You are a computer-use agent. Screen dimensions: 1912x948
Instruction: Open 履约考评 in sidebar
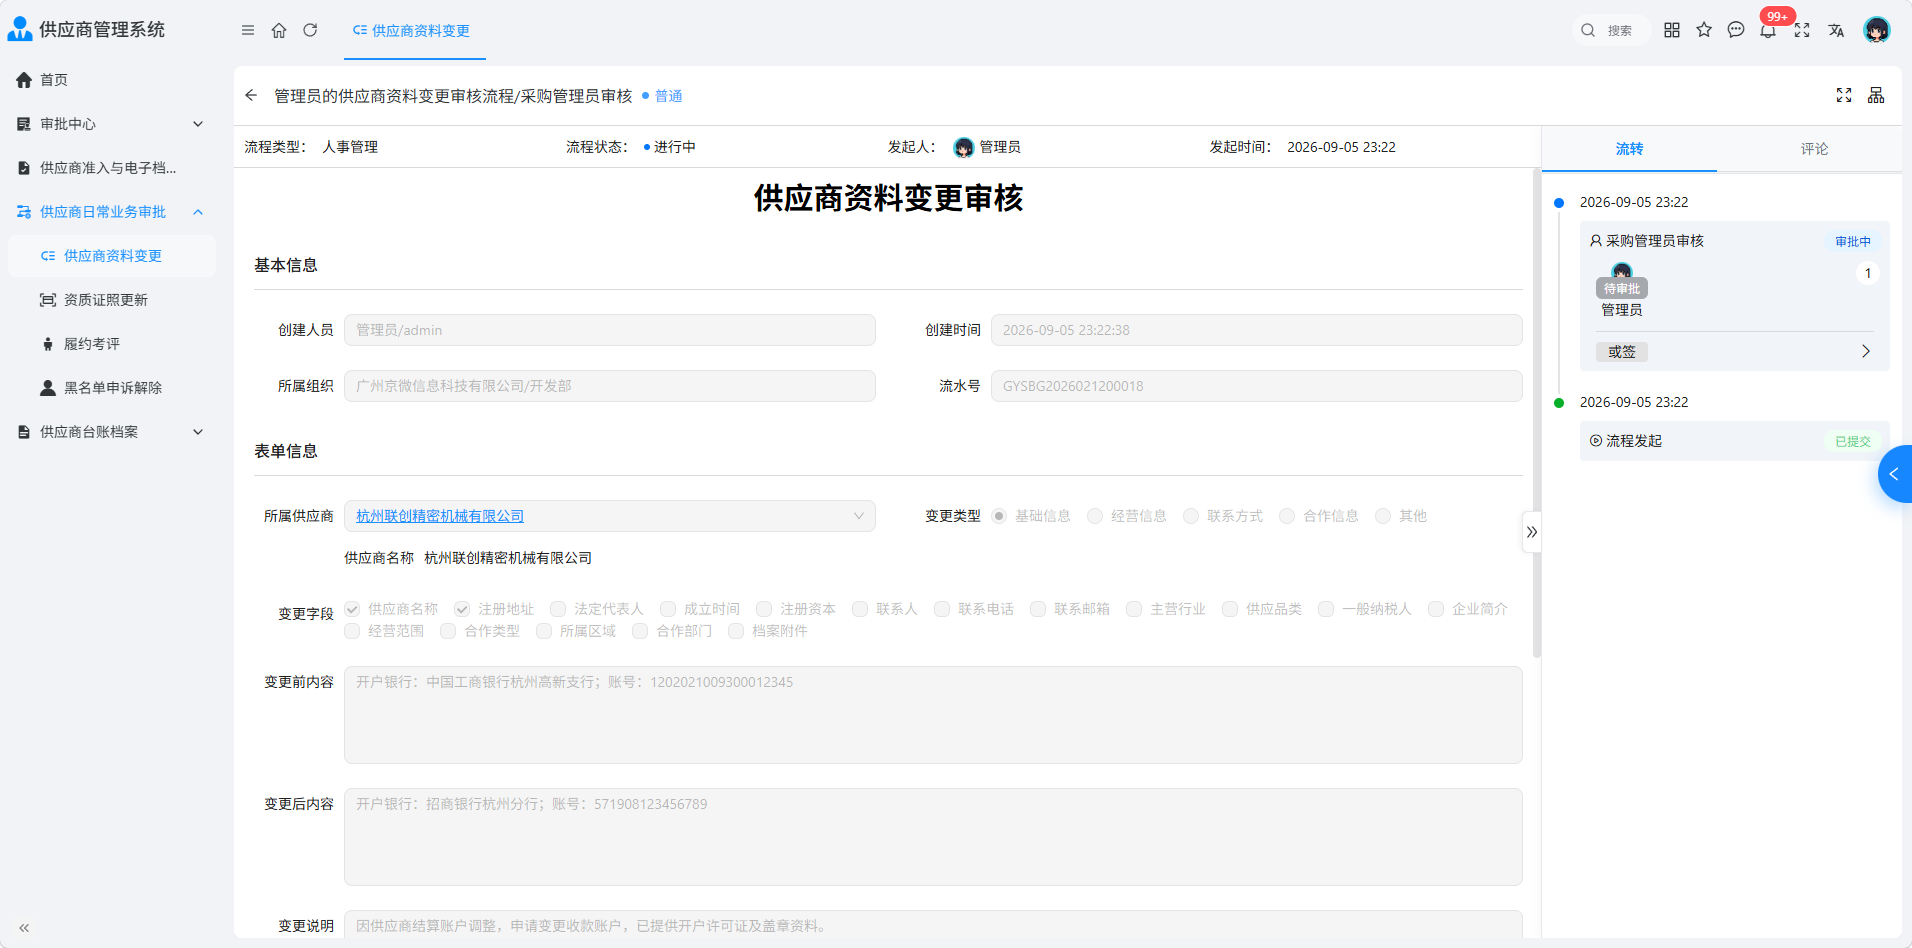(x=112, y=344)
